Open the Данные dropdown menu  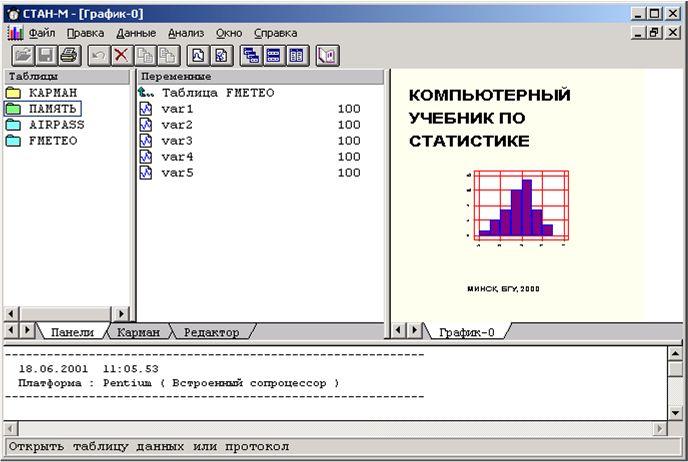(136, 33)
